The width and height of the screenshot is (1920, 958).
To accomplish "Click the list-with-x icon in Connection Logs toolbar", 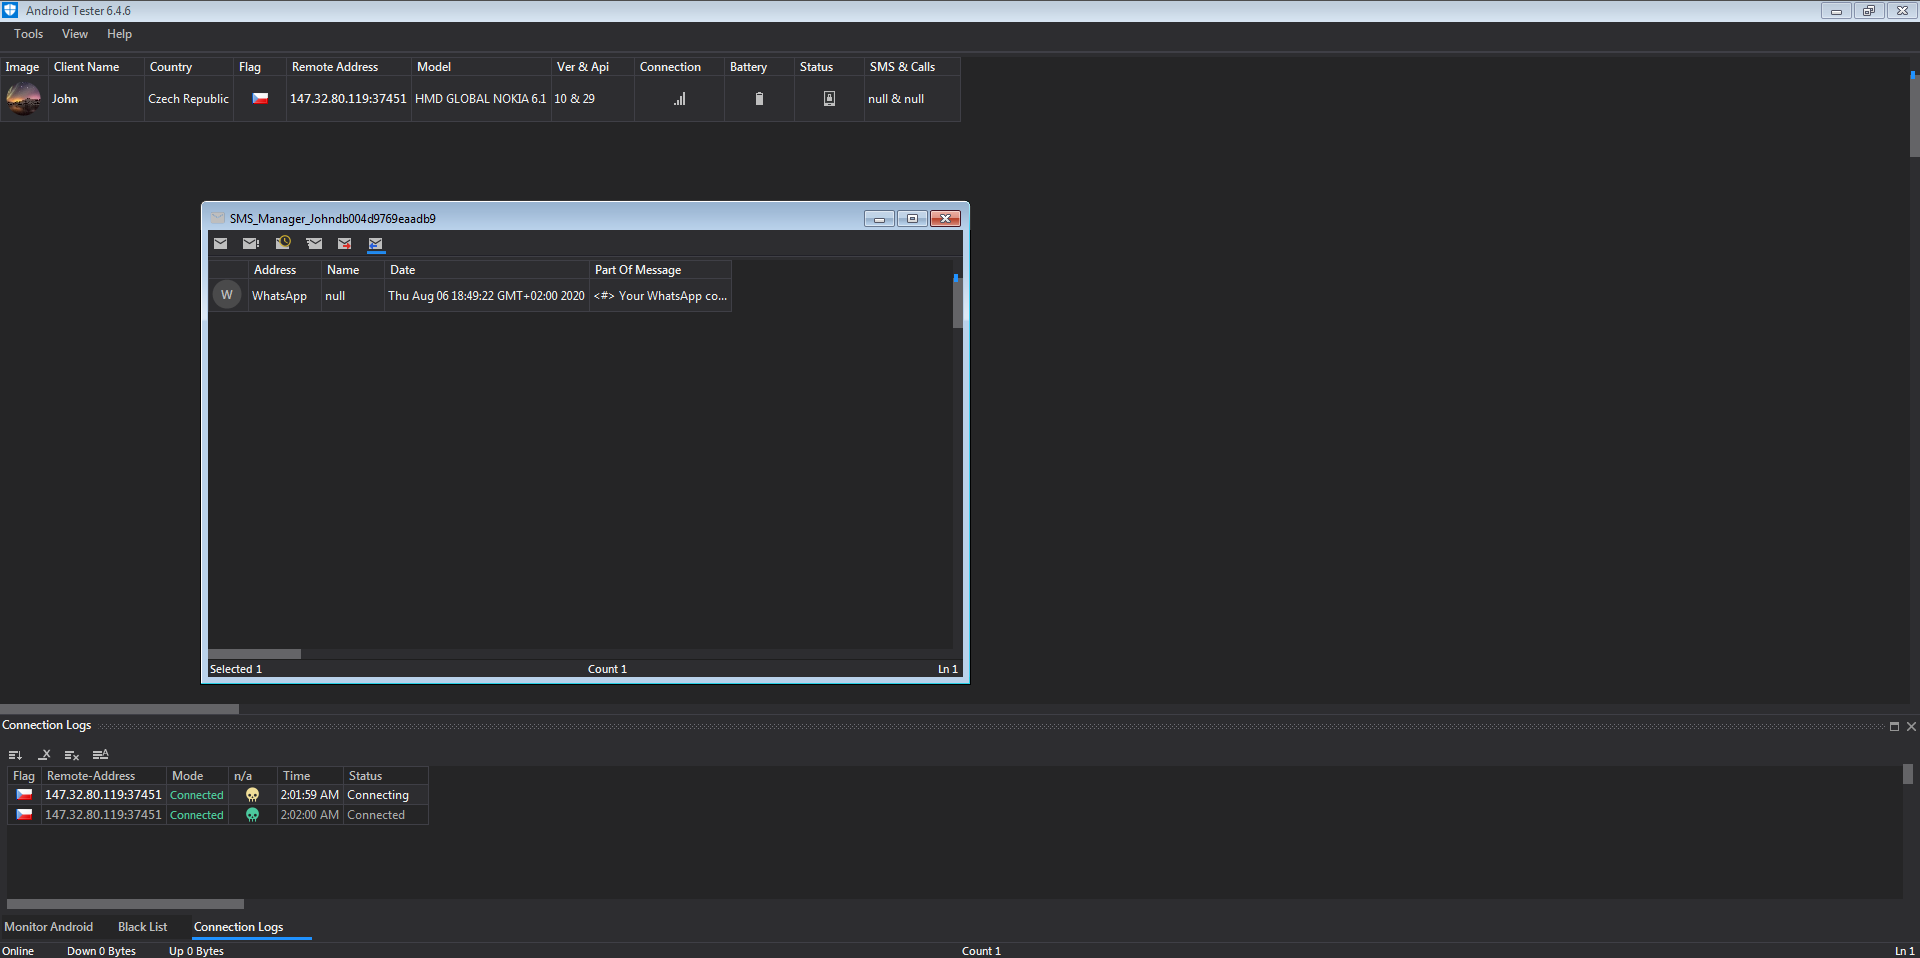I will 72,755.
